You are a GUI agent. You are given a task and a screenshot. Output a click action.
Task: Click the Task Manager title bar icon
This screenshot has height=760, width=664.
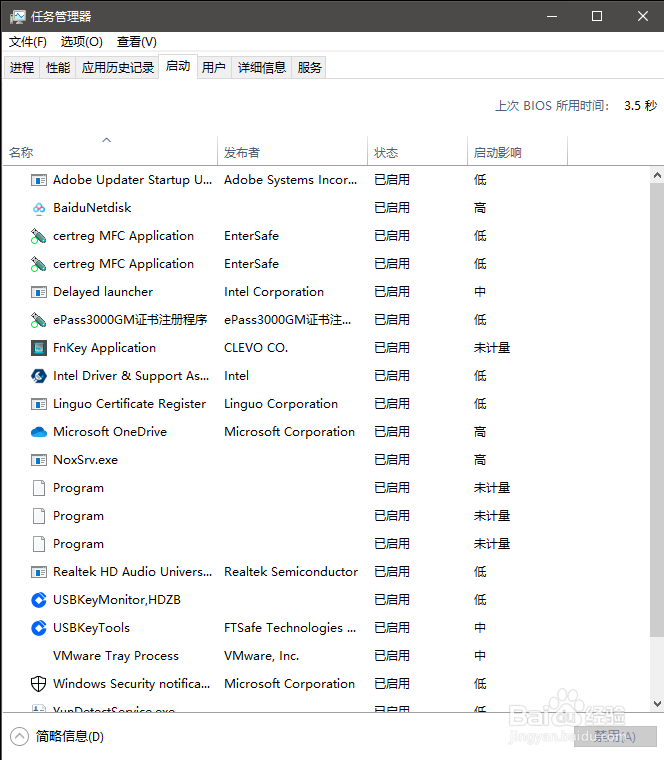point(17,17)
